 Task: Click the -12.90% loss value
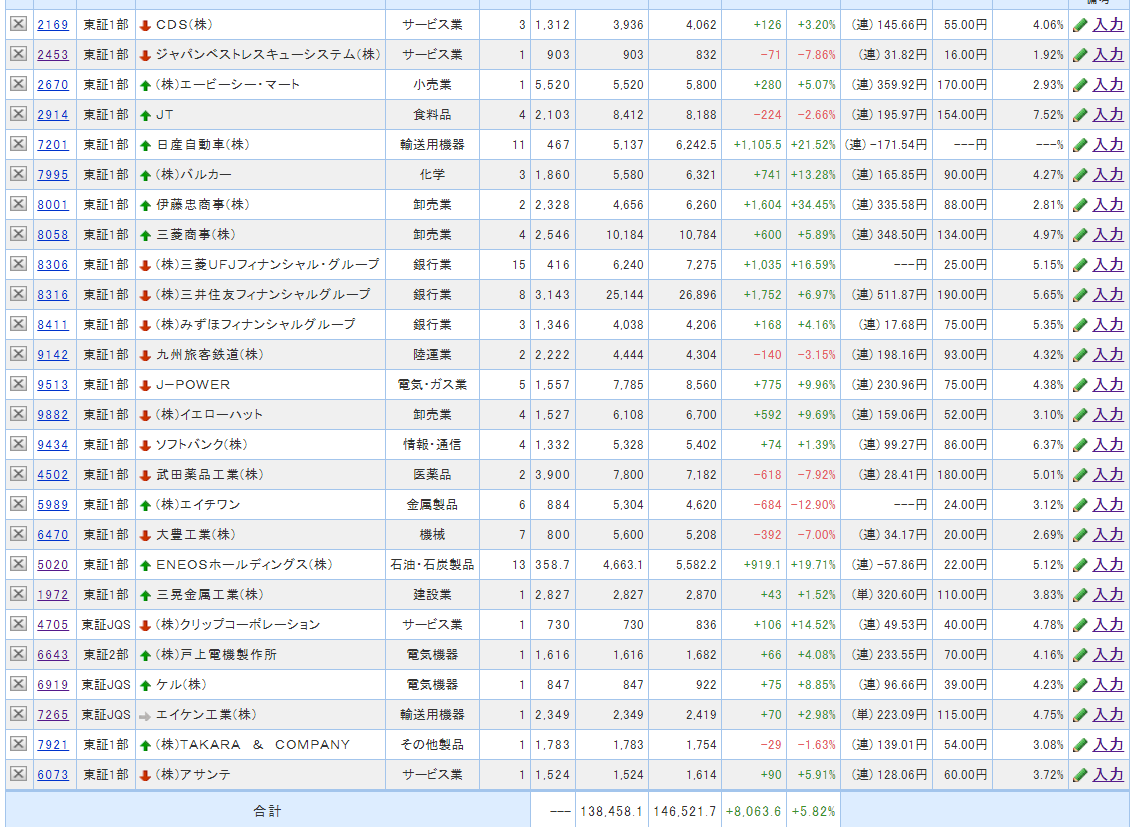[x=813, y=505]
